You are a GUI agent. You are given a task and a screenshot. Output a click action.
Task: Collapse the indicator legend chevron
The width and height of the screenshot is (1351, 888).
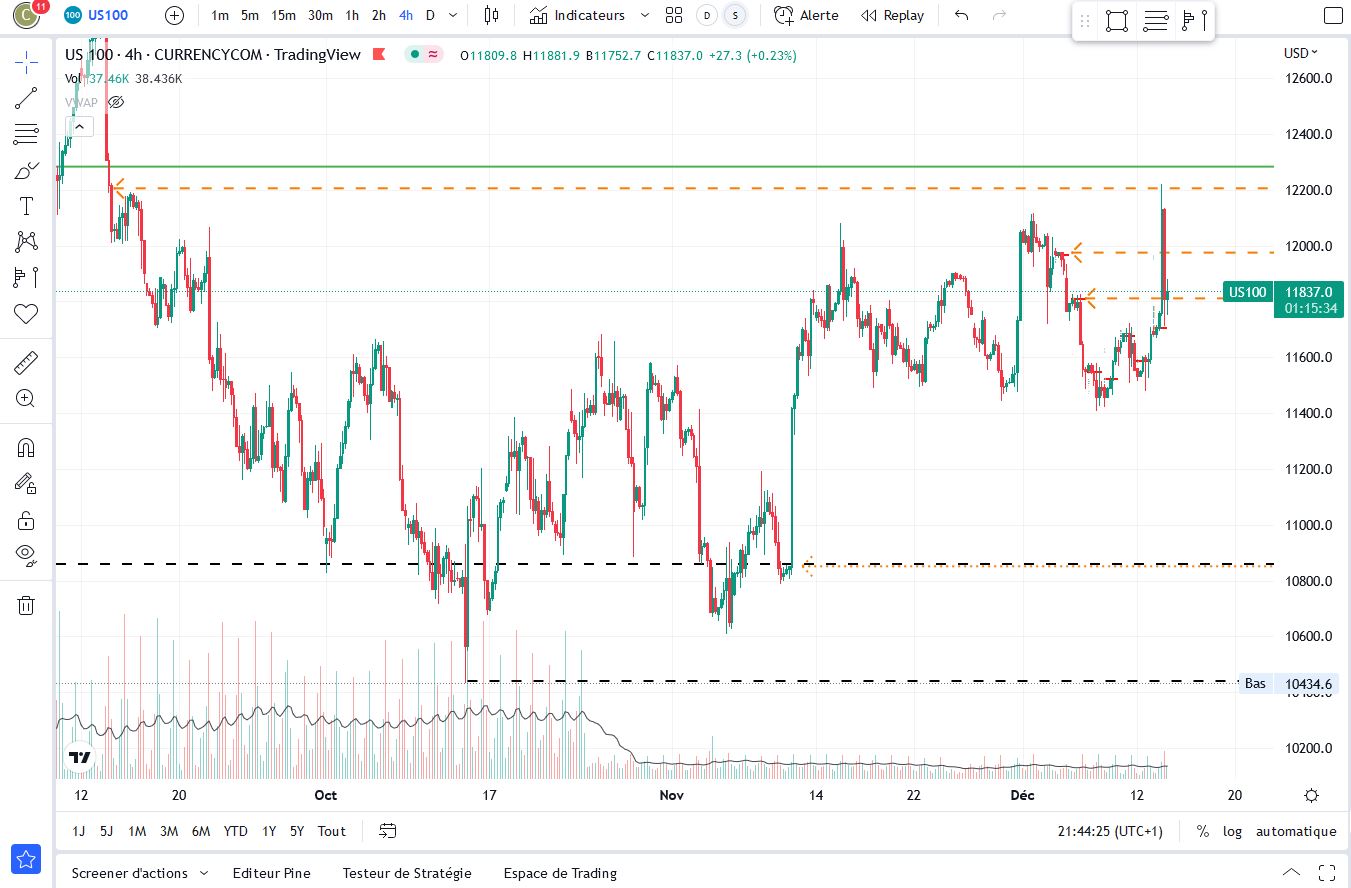pos(81,126)
